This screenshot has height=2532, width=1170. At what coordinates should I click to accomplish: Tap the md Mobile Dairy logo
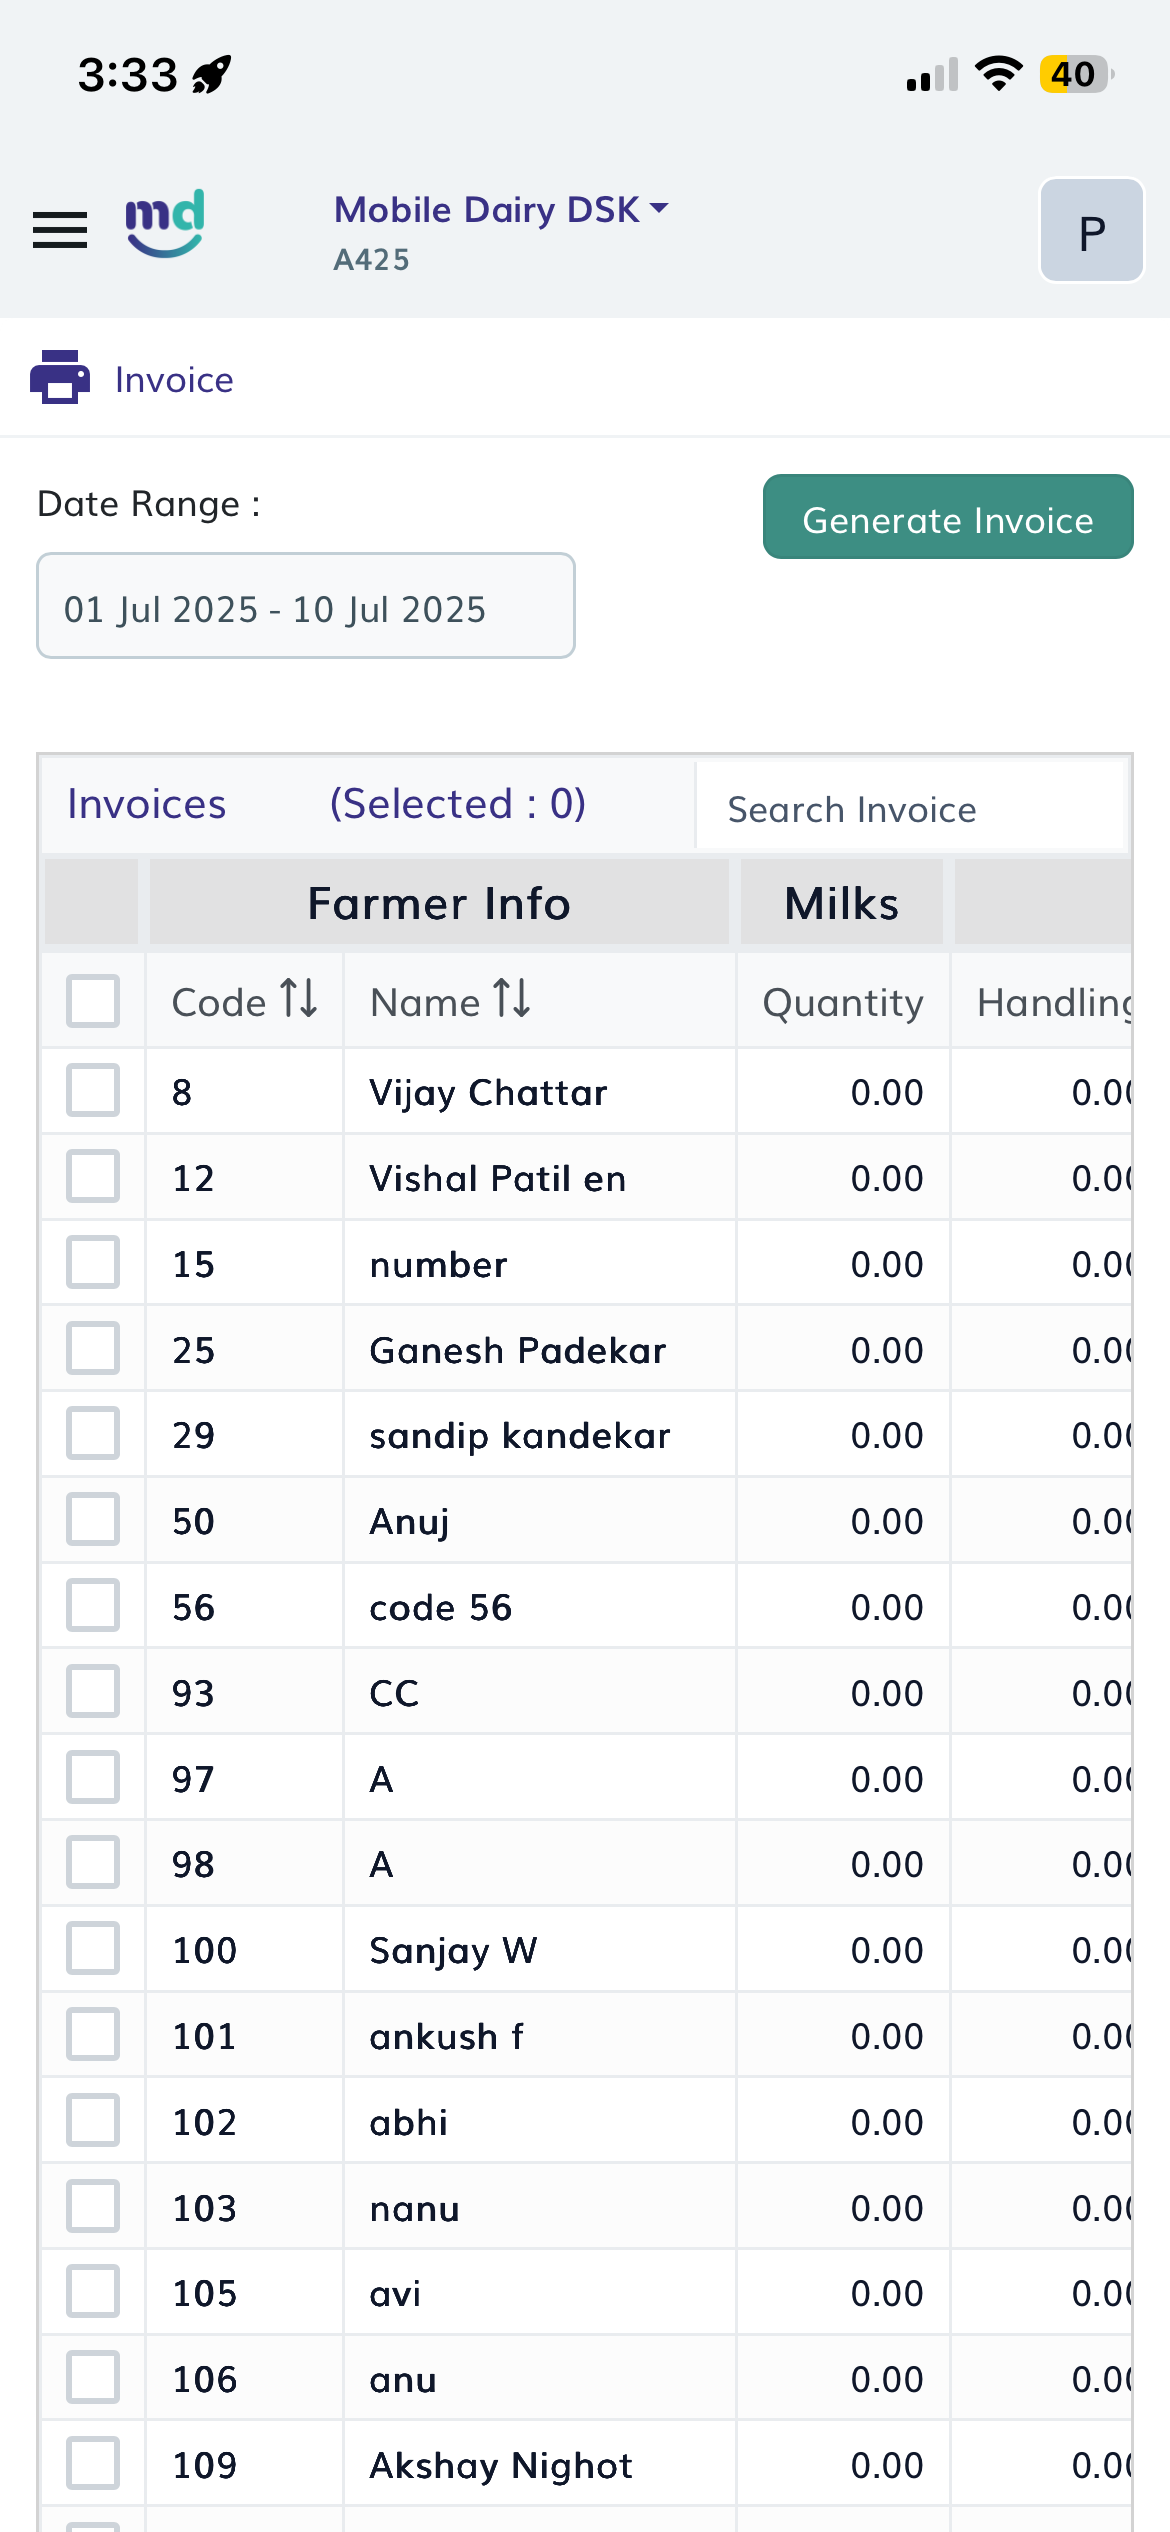(x=165, y=223)
